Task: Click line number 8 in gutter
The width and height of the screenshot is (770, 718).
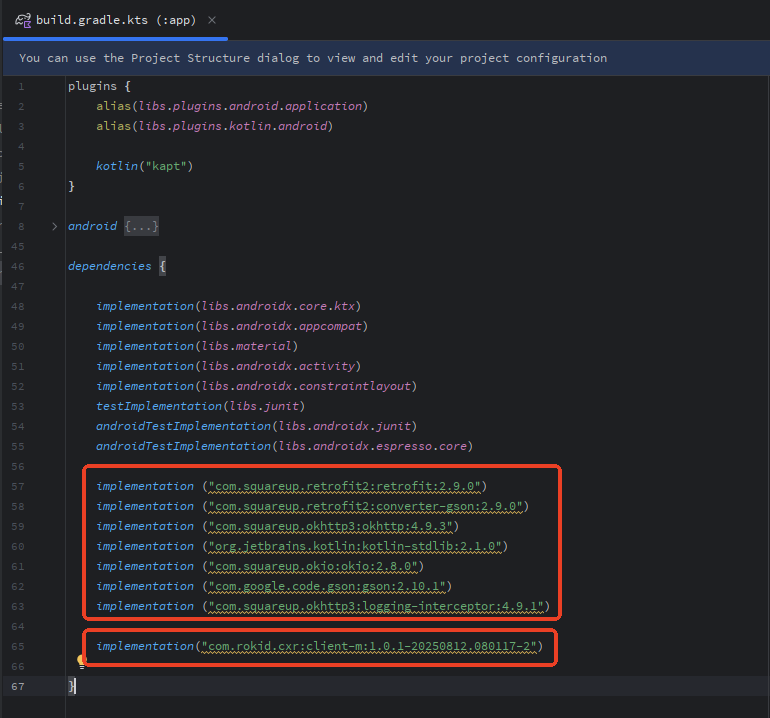Action: pos(21,226)
